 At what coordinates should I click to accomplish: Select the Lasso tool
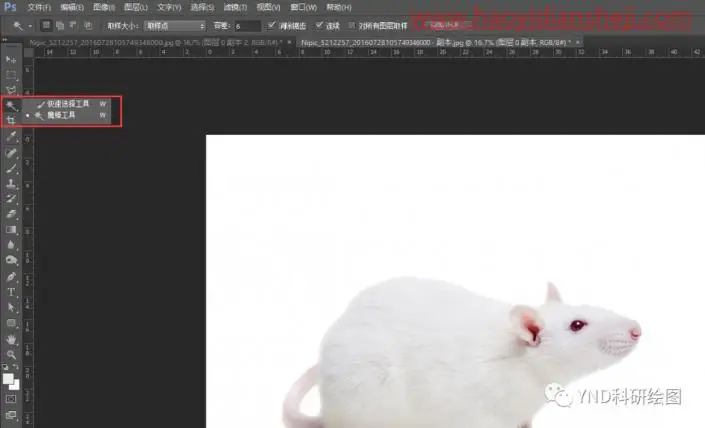tap(11, 90)
